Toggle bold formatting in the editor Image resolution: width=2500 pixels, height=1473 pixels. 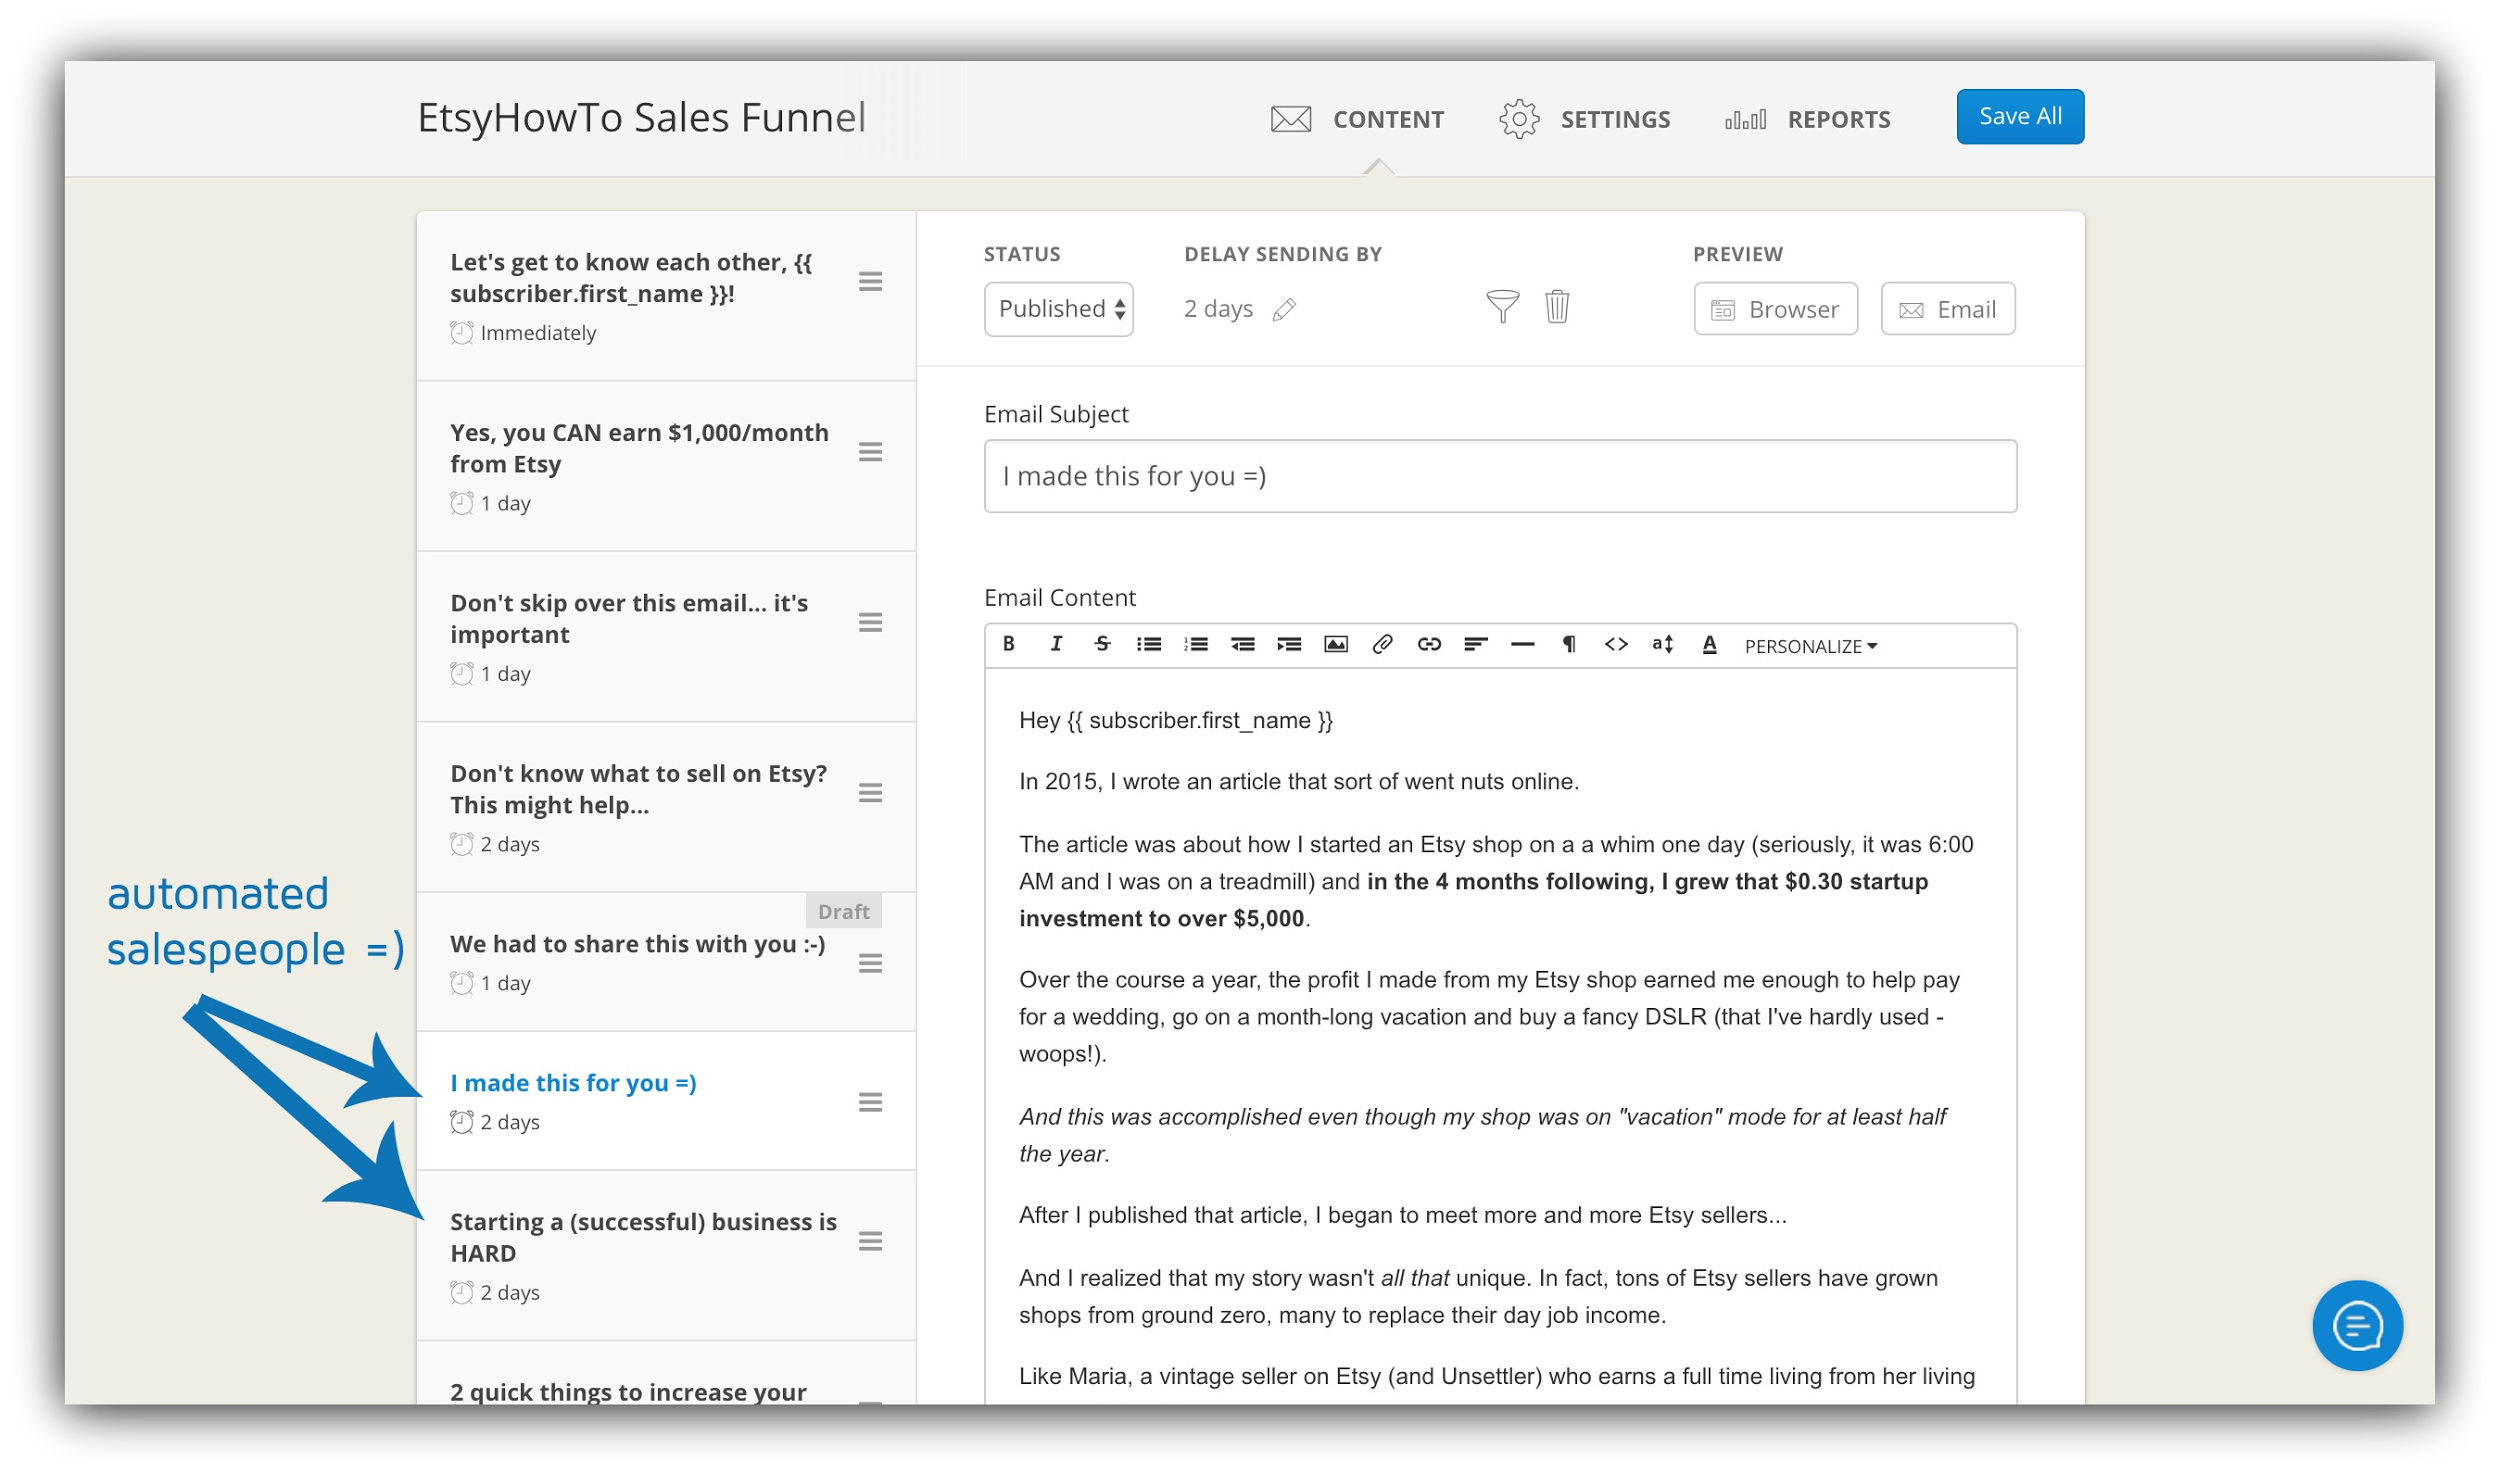coord(1009,644)
